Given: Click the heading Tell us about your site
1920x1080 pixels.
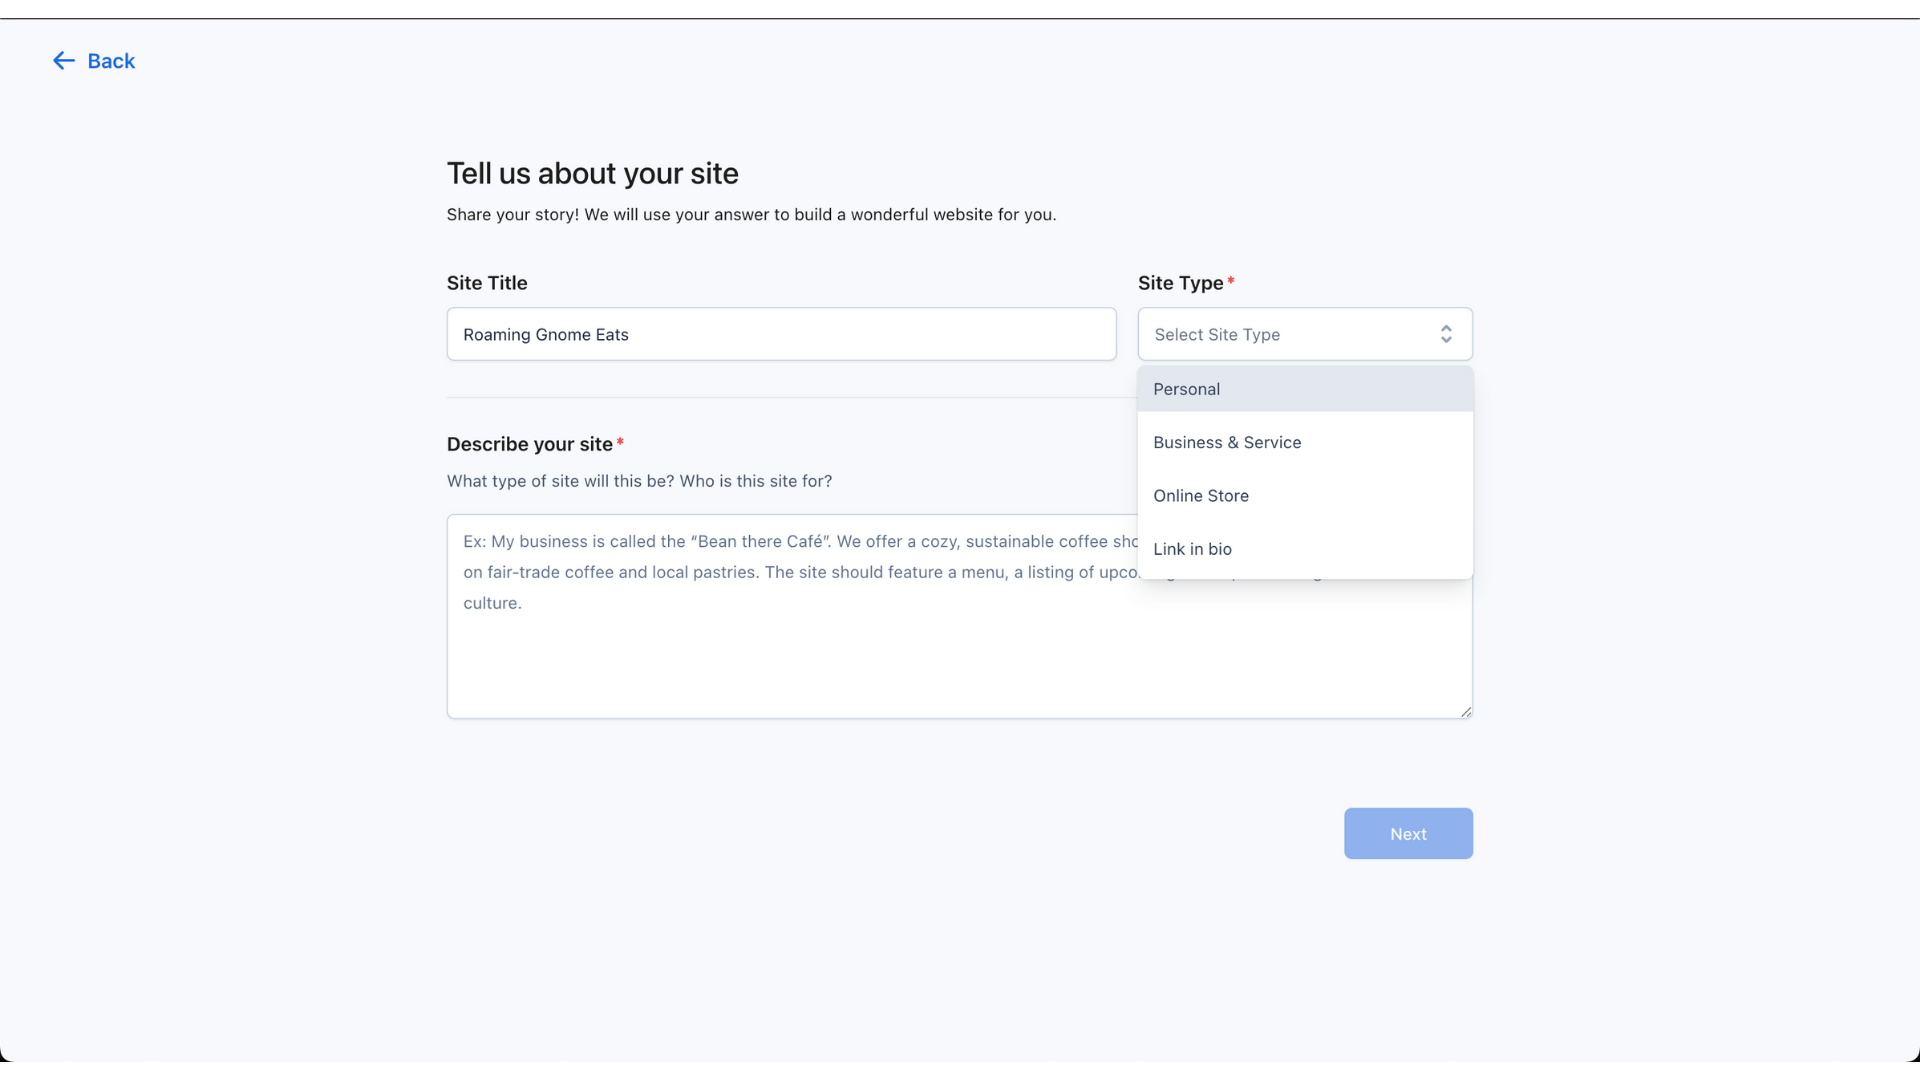Looking at the screenshot, I should click(x=592, y=173).
